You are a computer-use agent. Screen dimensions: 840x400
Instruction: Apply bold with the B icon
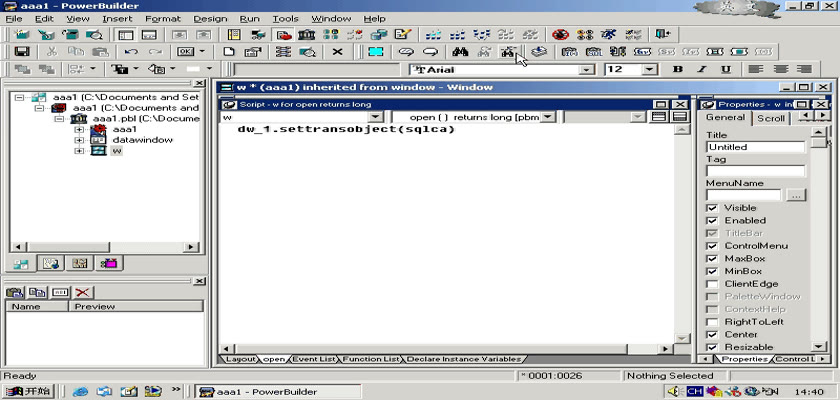pos(678,69)
